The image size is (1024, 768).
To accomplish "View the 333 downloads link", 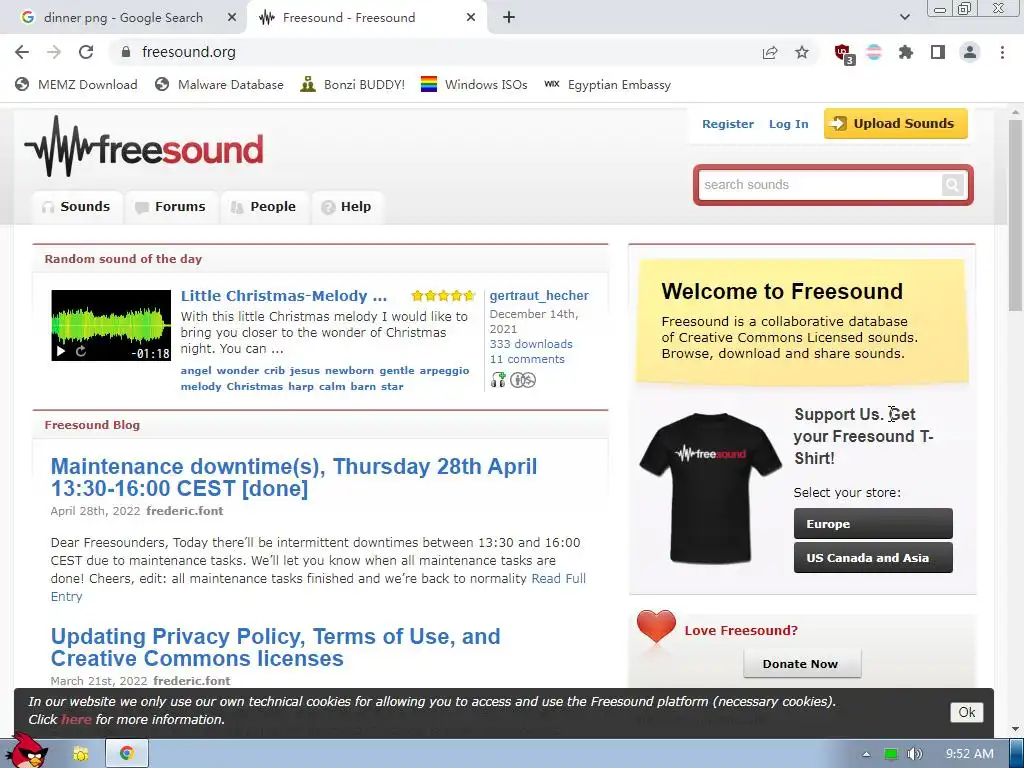I will [531, 344].
